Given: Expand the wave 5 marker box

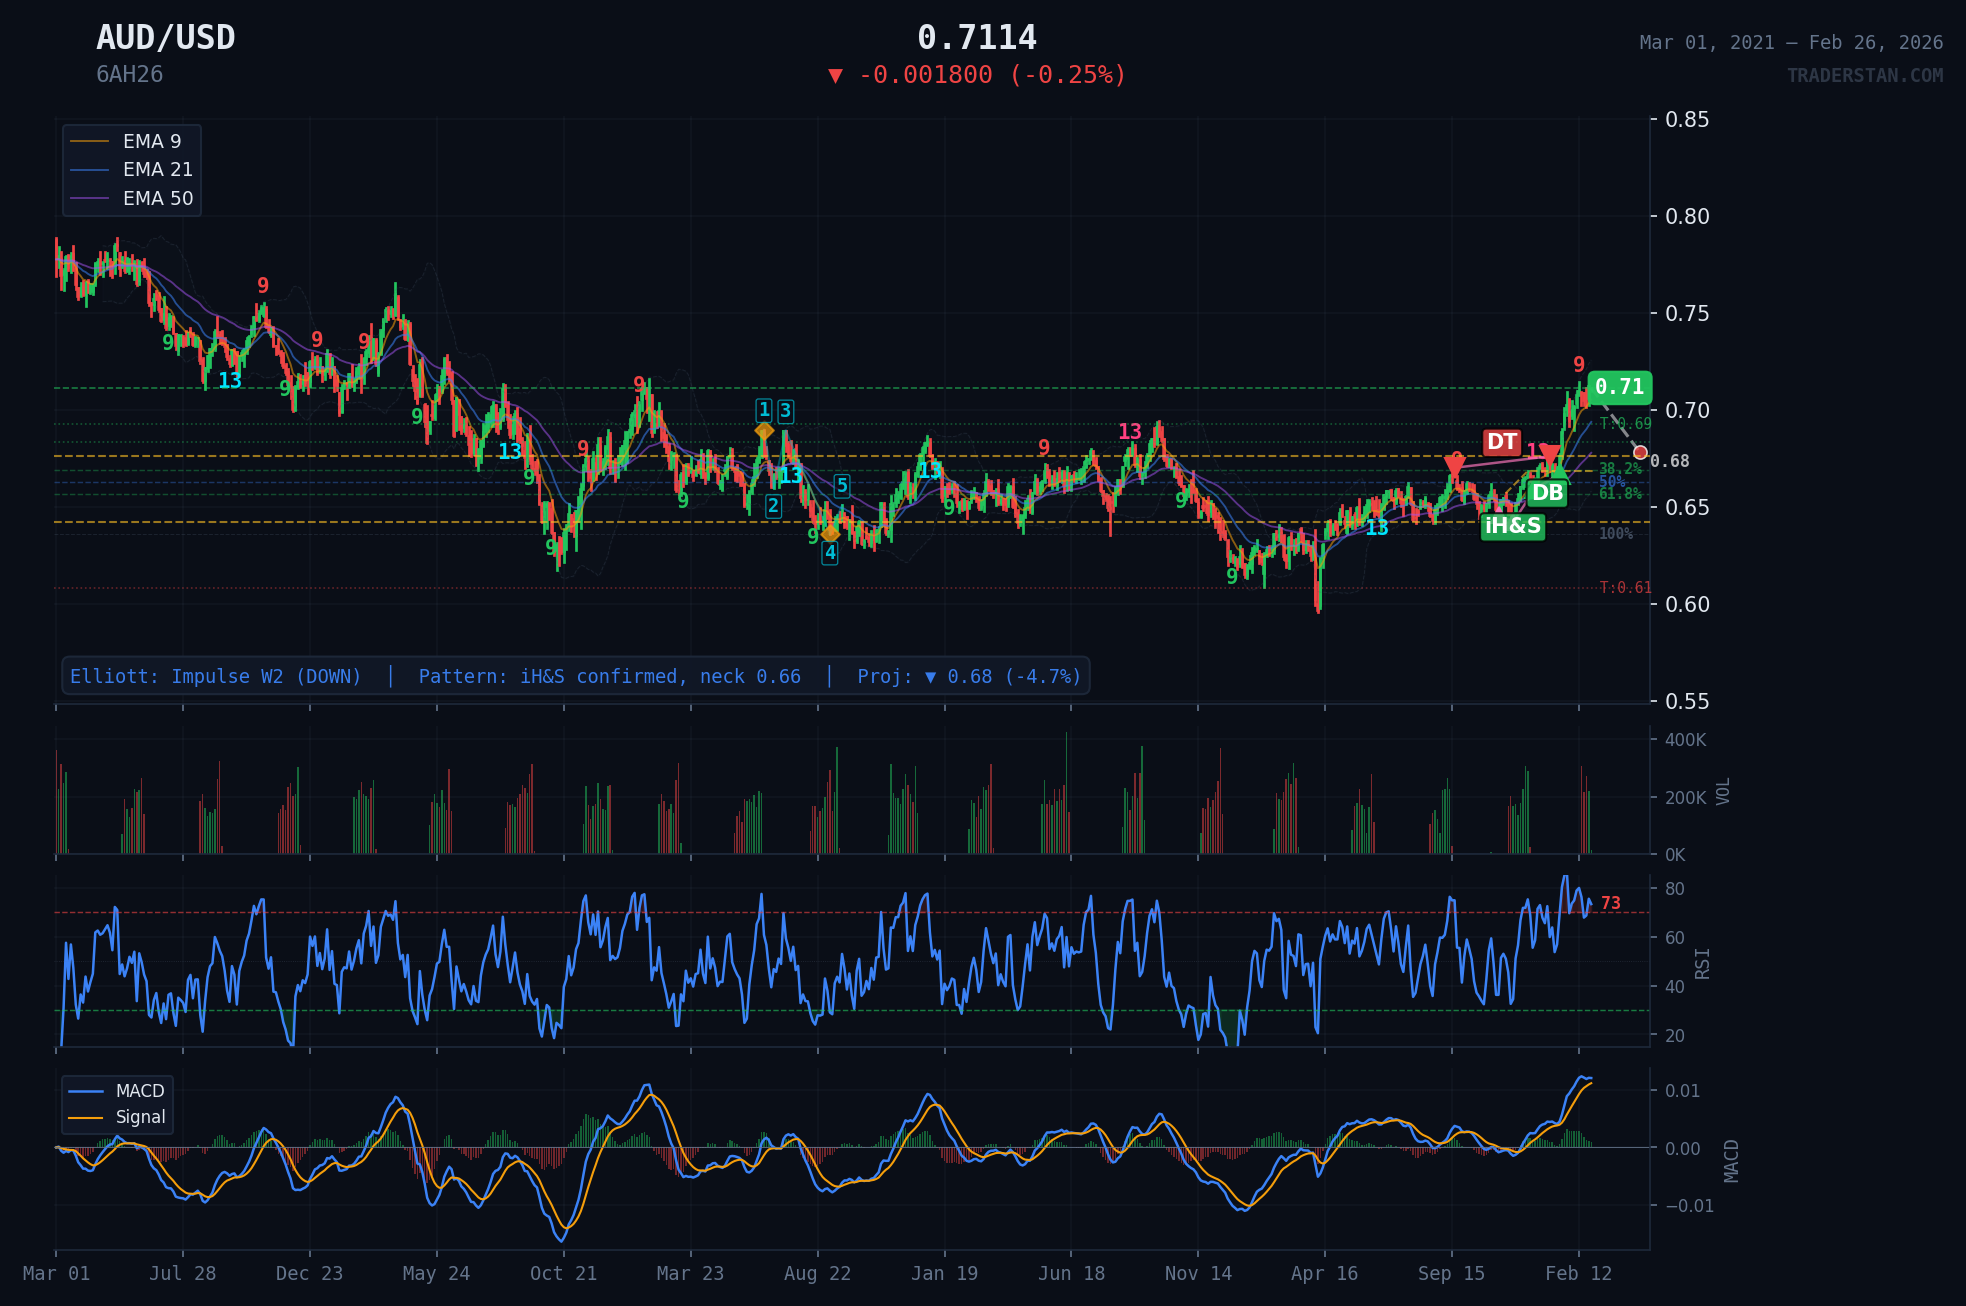Looking at the screenshot, I should (842, 484).
